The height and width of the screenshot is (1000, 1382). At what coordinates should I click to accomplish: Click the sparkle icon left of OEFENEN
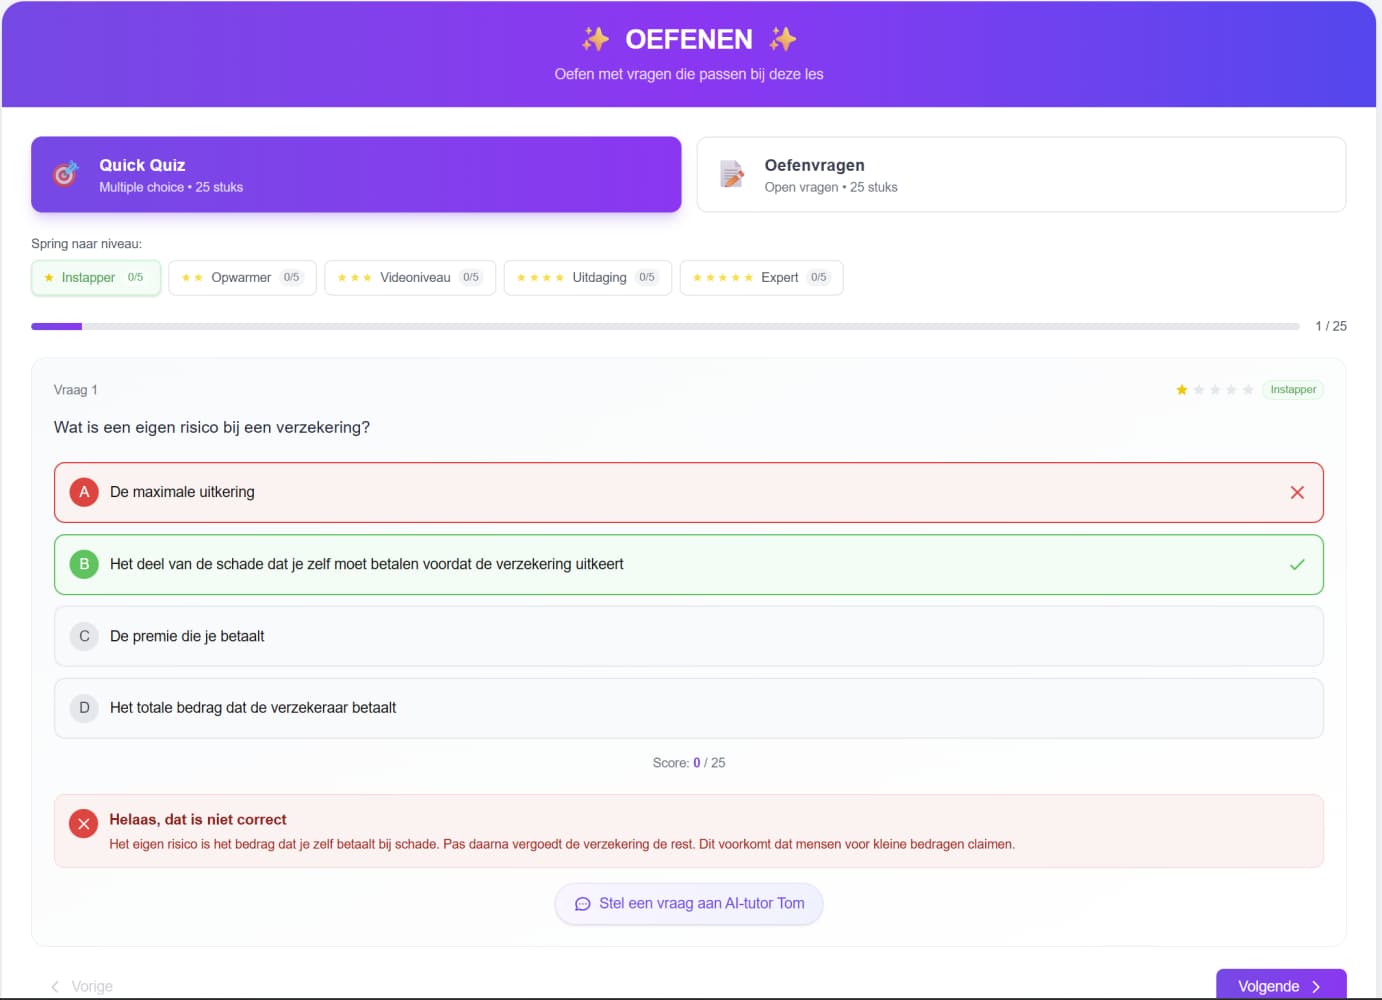pyautogui.click(x=595, y=39)
